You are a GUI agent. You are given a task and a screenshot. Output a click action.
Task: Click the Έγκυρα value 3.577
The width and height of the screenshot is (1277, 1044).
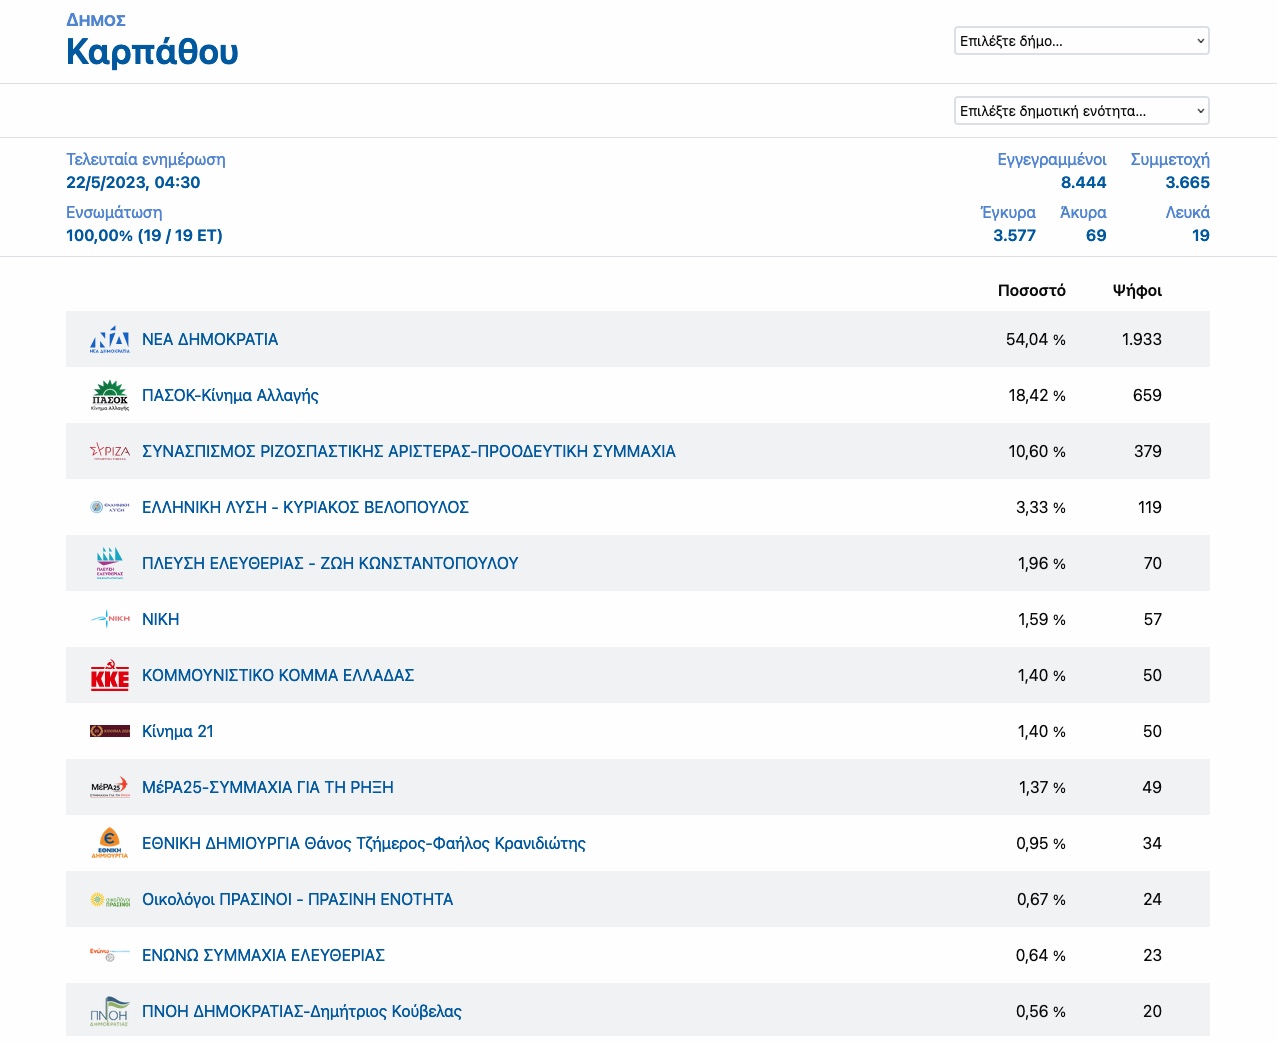click(x=1014, y=235)
